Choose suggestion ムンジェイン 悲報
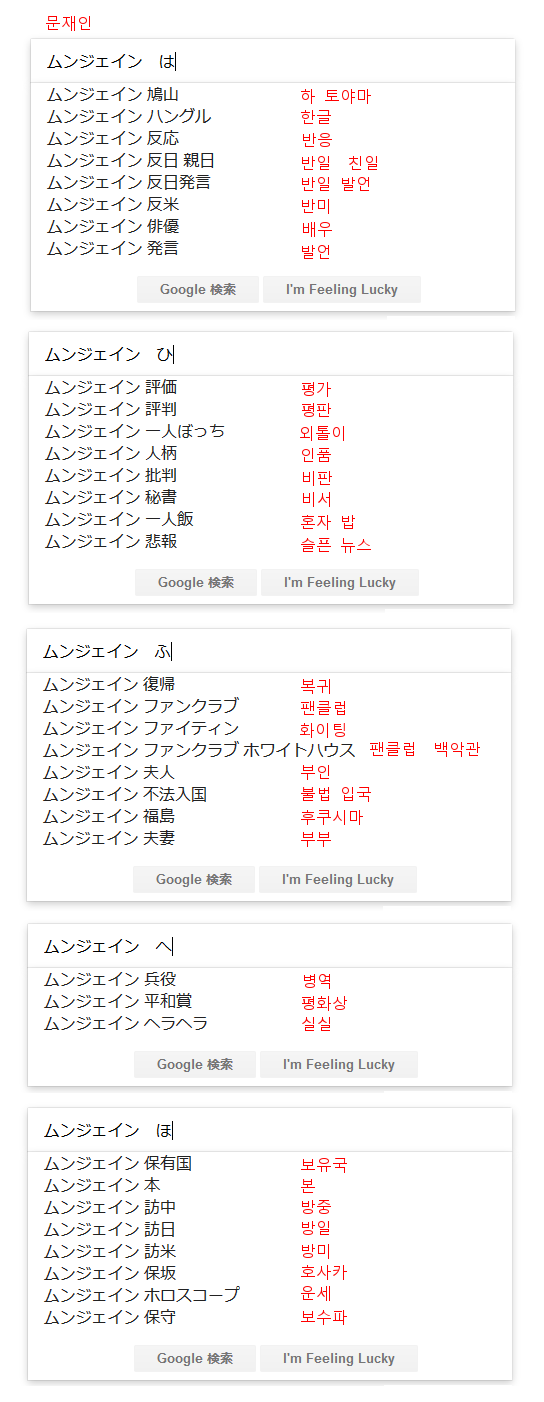 pos(111,541)
